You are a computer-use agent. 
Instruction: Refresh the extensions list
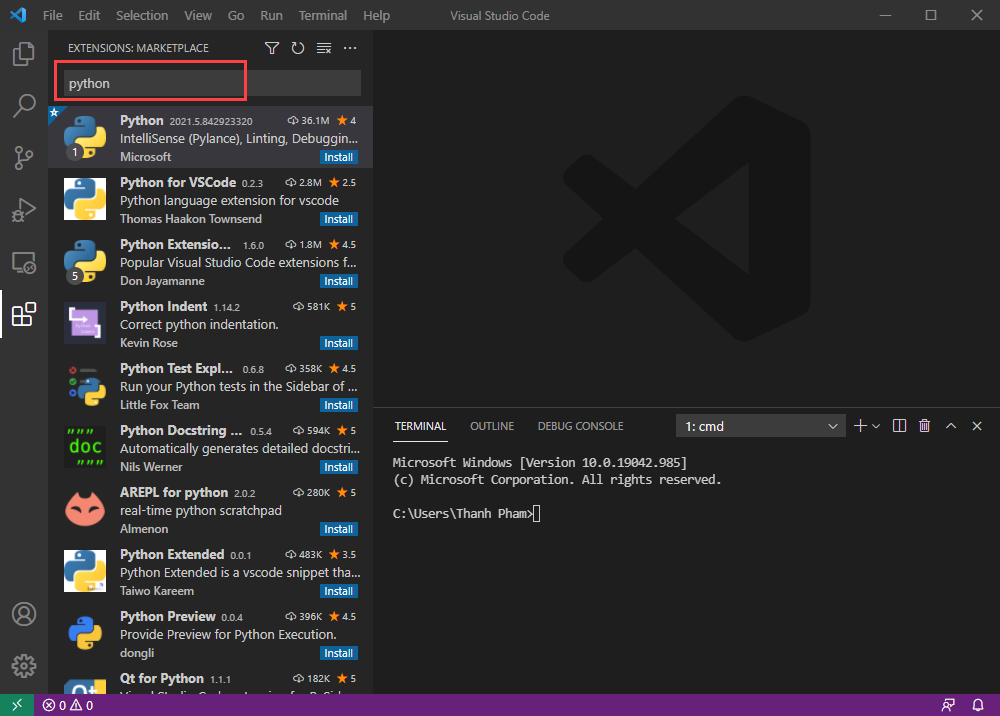(x=298, y=48)
